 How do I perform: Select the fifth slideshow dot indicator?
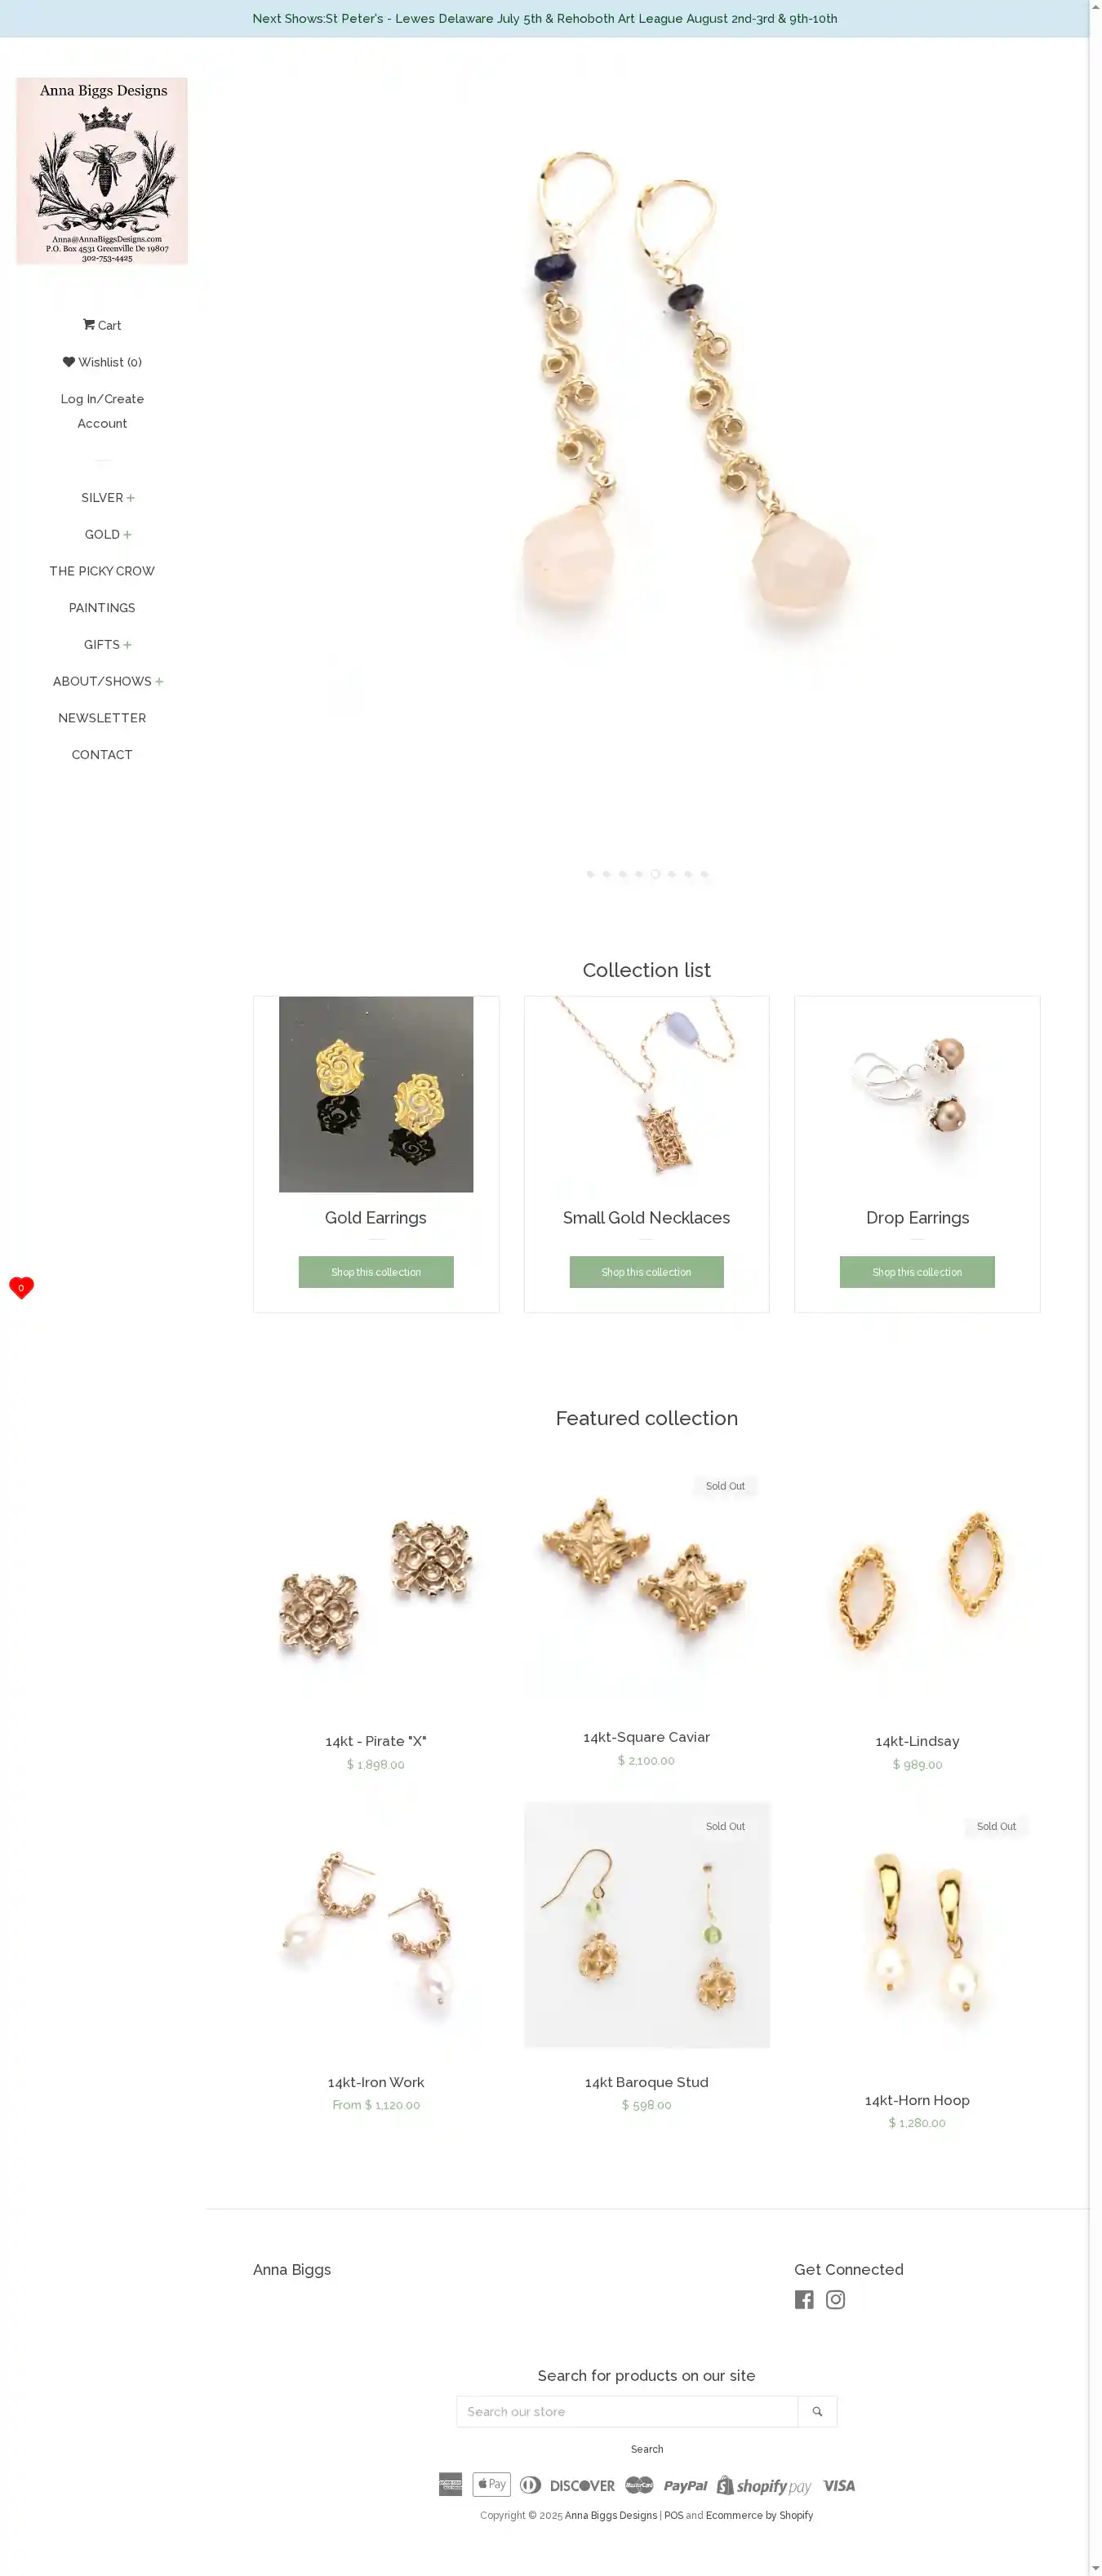click(x=655, y=874)
